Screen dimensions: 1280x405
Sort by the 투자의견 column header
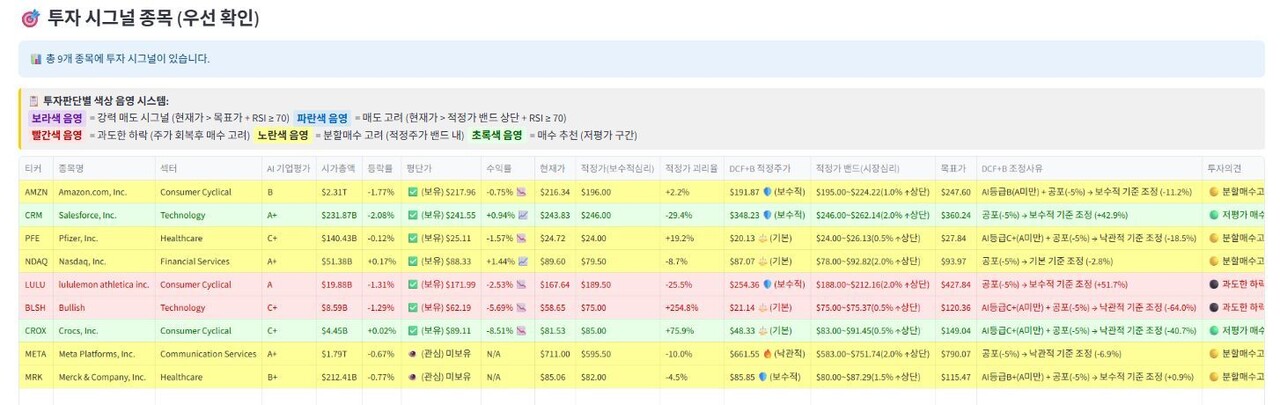pos(1234,168)
